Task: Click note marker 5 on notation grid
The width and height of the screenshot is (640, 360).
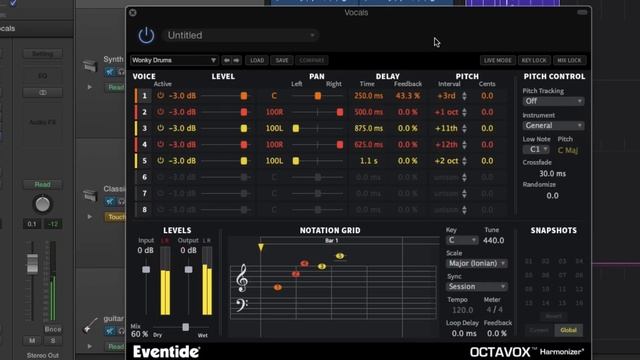Action: tap(340, 256)
